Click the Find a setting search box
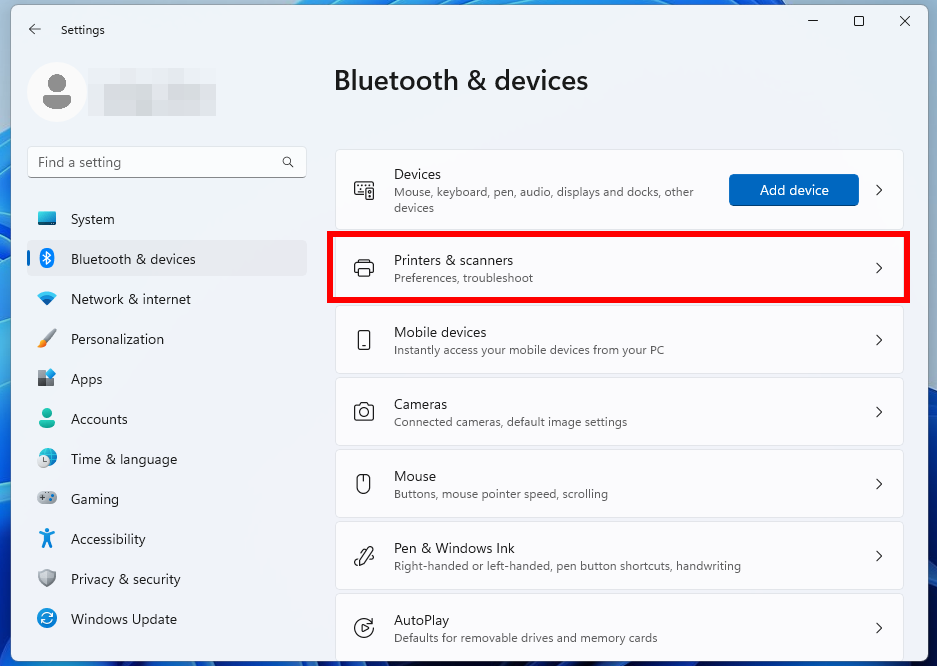Image resolution: width=937 pixels, height=666 pixels. (x=167, y=162)
